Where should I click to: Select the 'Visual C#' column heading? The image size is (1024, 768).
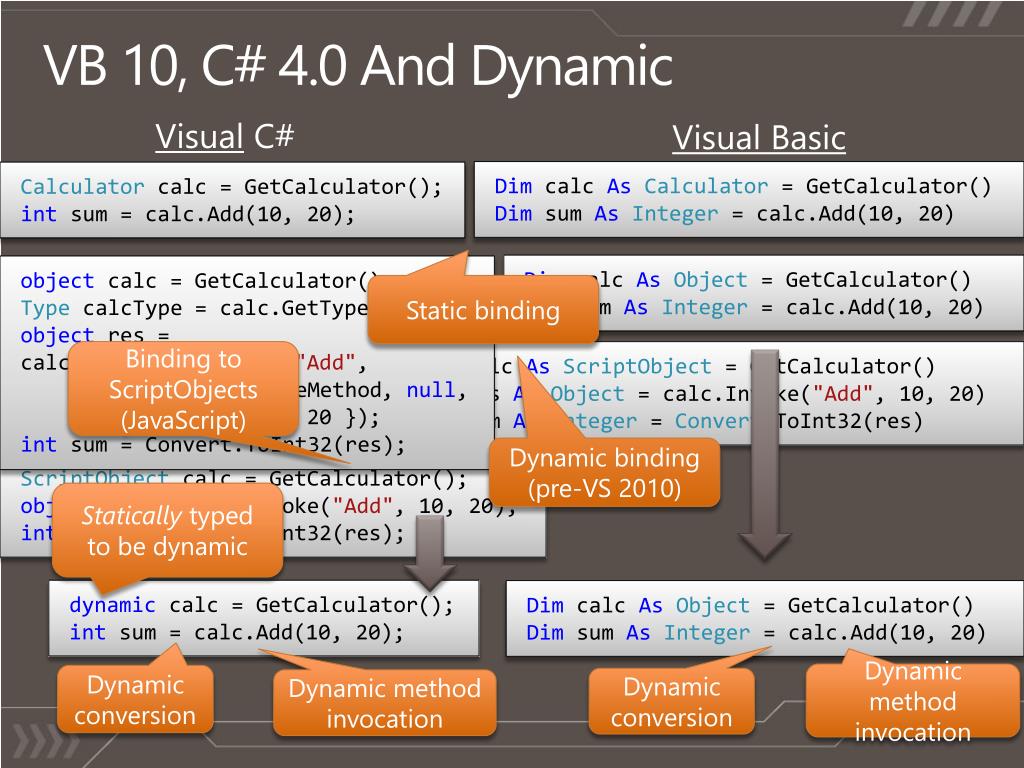pos(225,136)
